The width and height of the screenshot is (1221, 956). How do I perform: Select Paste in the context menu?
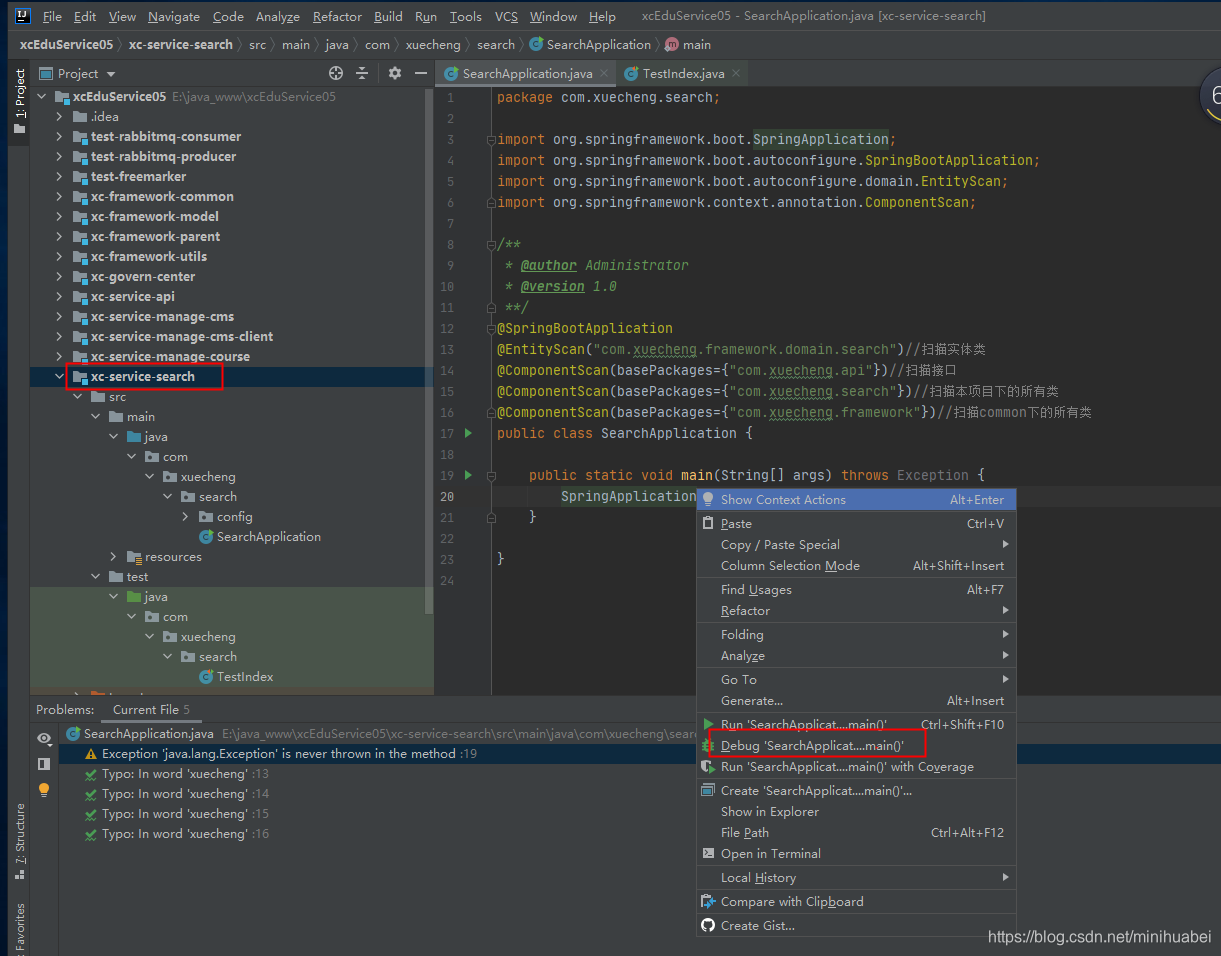coord(856,523)
